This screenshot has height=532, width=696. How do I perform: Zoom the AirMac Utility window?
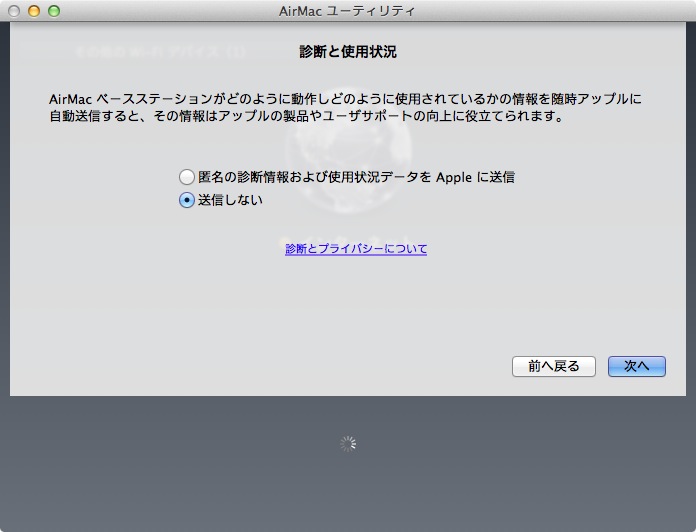coord(54,11)
